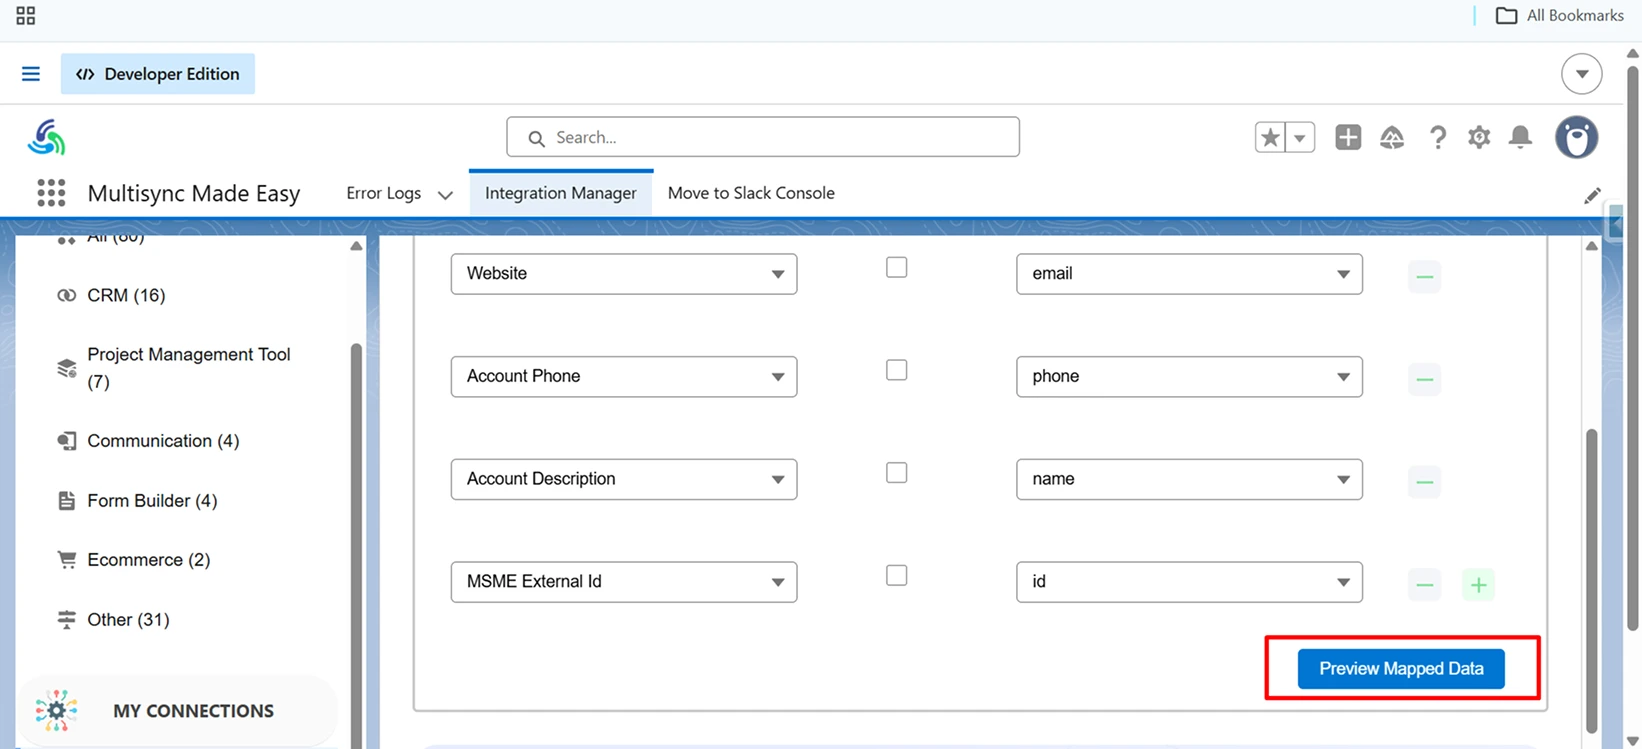The height and width of the screenshot is (749, 1642).
Task: Open the Setup gear icon
Action: point(1479,137)
